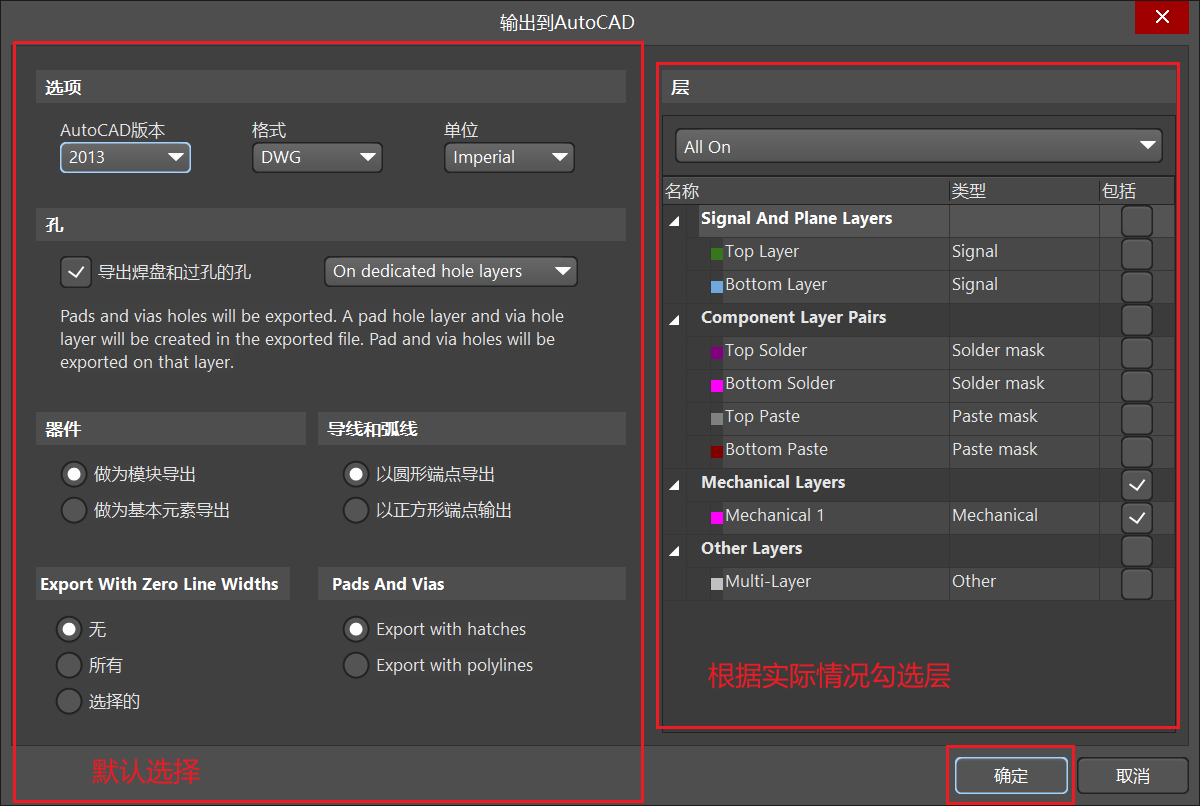Image resolution: width=1200 pixels, height=806 pixels.
Task: Select the Top Solder row name
Action: (x=766, y=351)
